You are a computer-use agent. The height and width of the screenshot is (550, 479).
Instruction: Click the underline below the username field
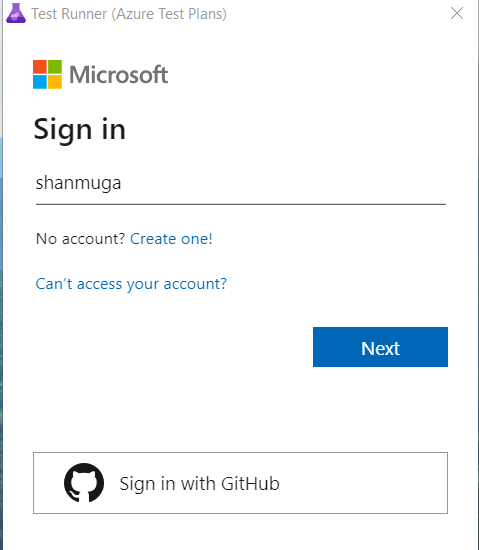[x=241, y=204]
